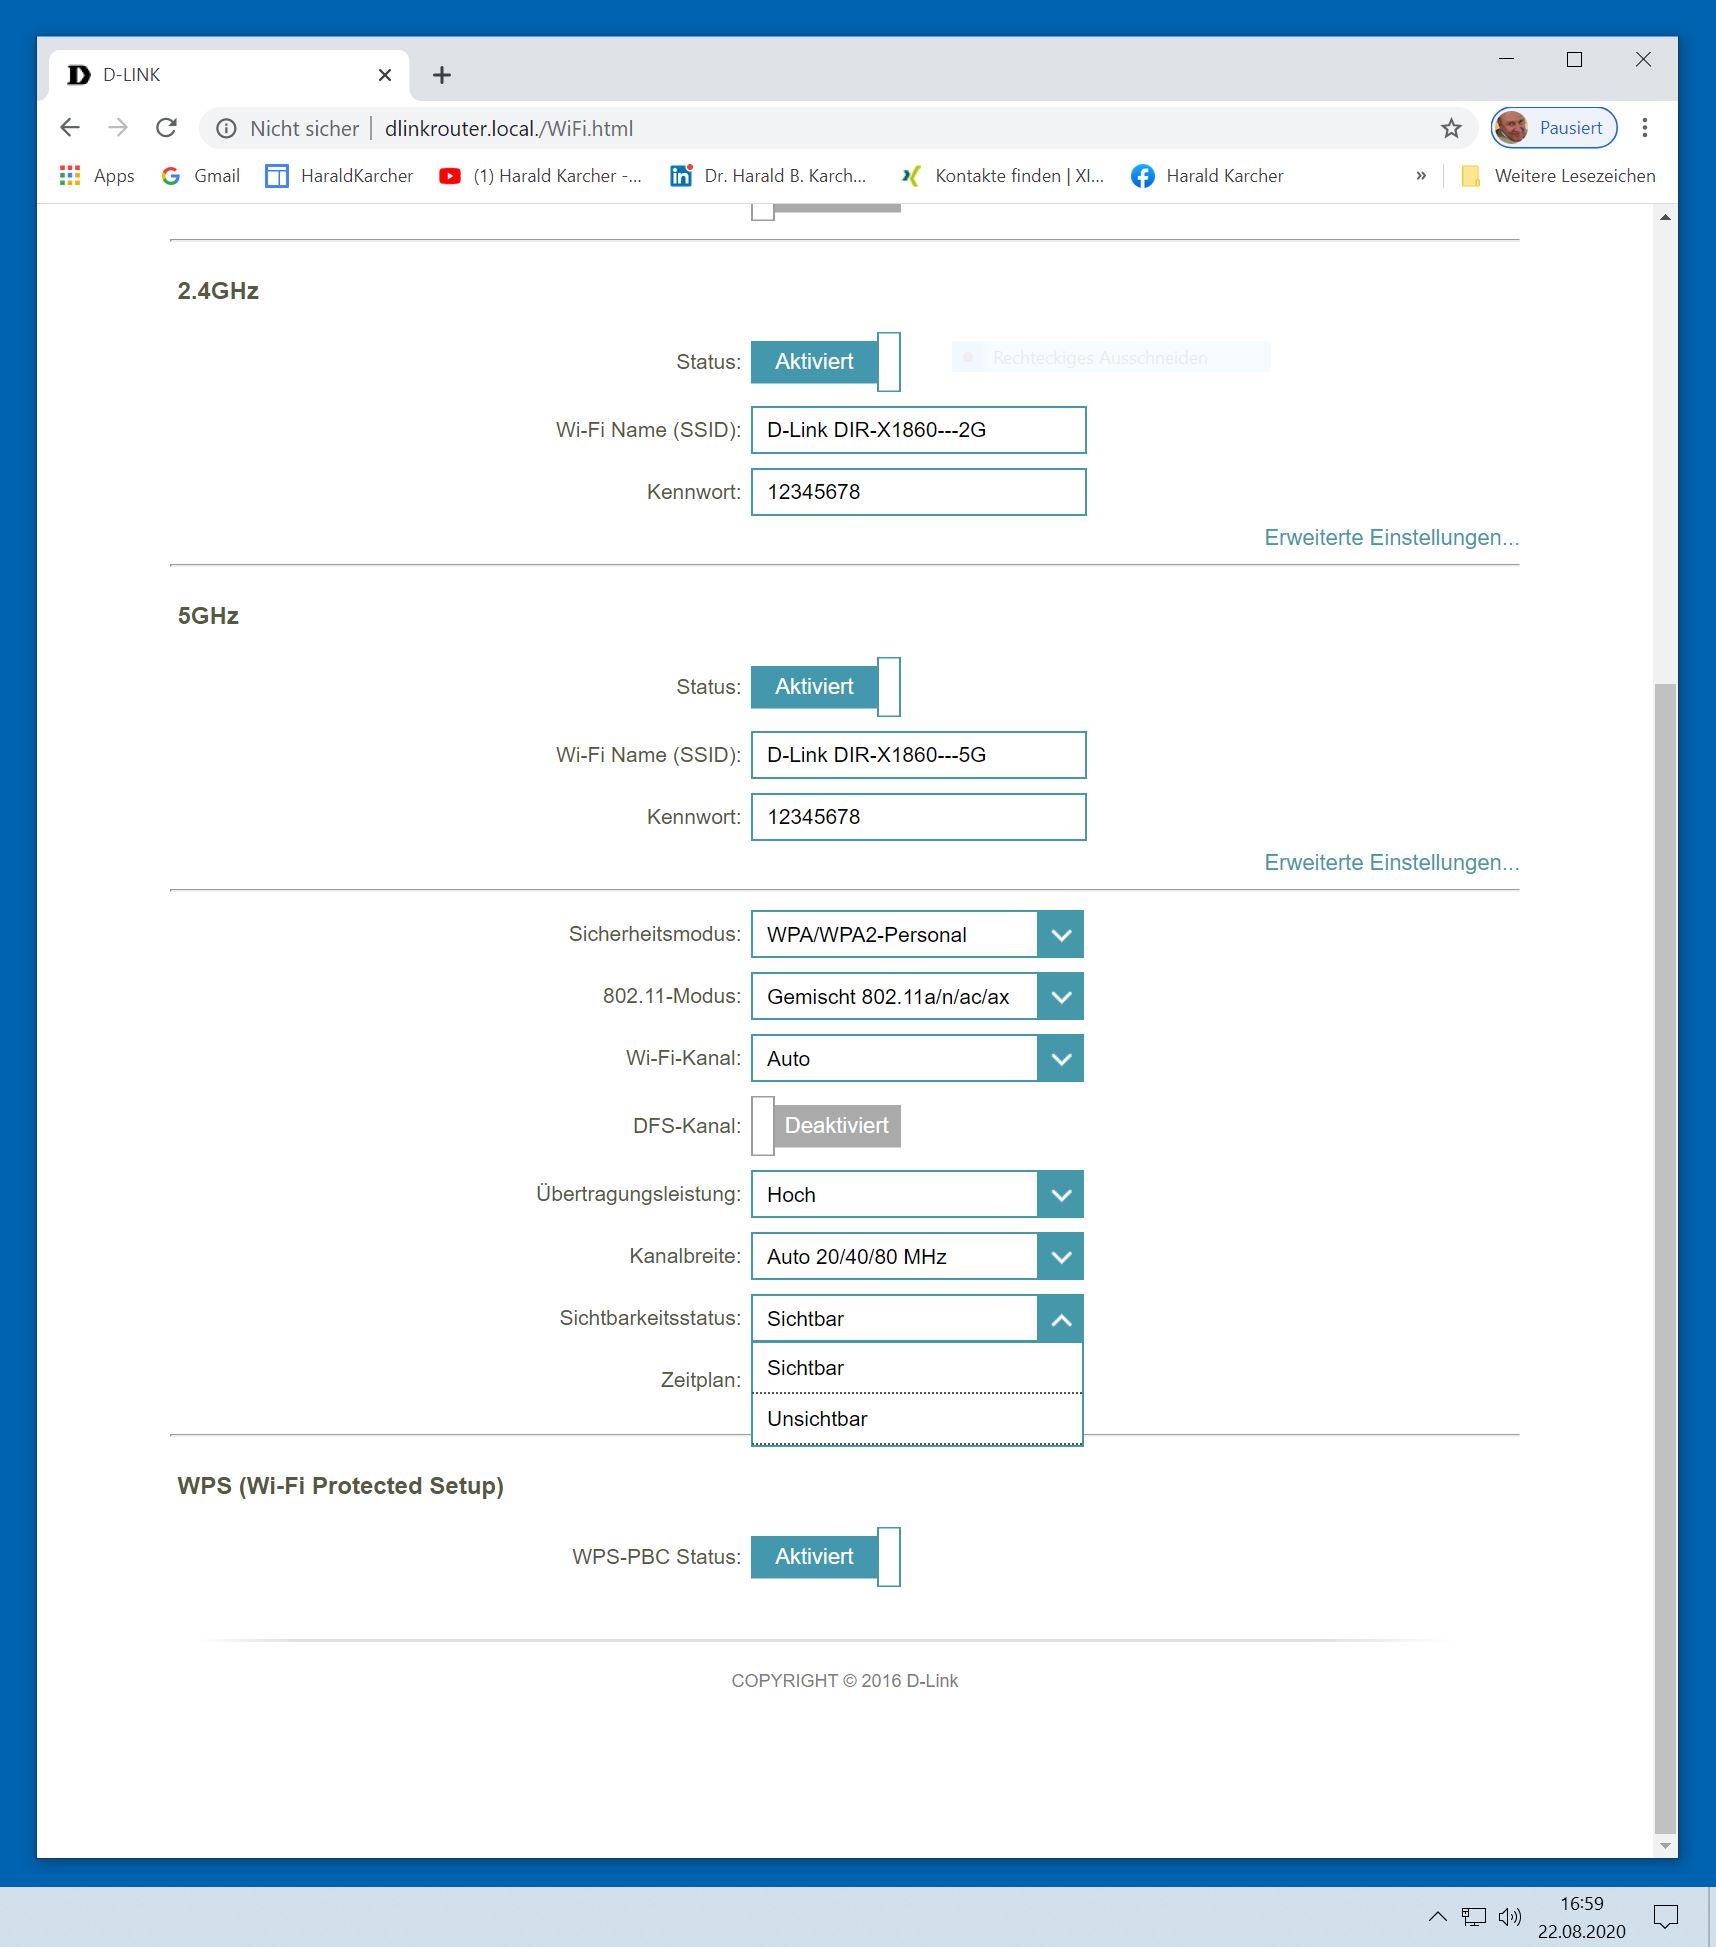Open the LinkedIn Dr. Harald B. Karch bookmark

(768, 176)
